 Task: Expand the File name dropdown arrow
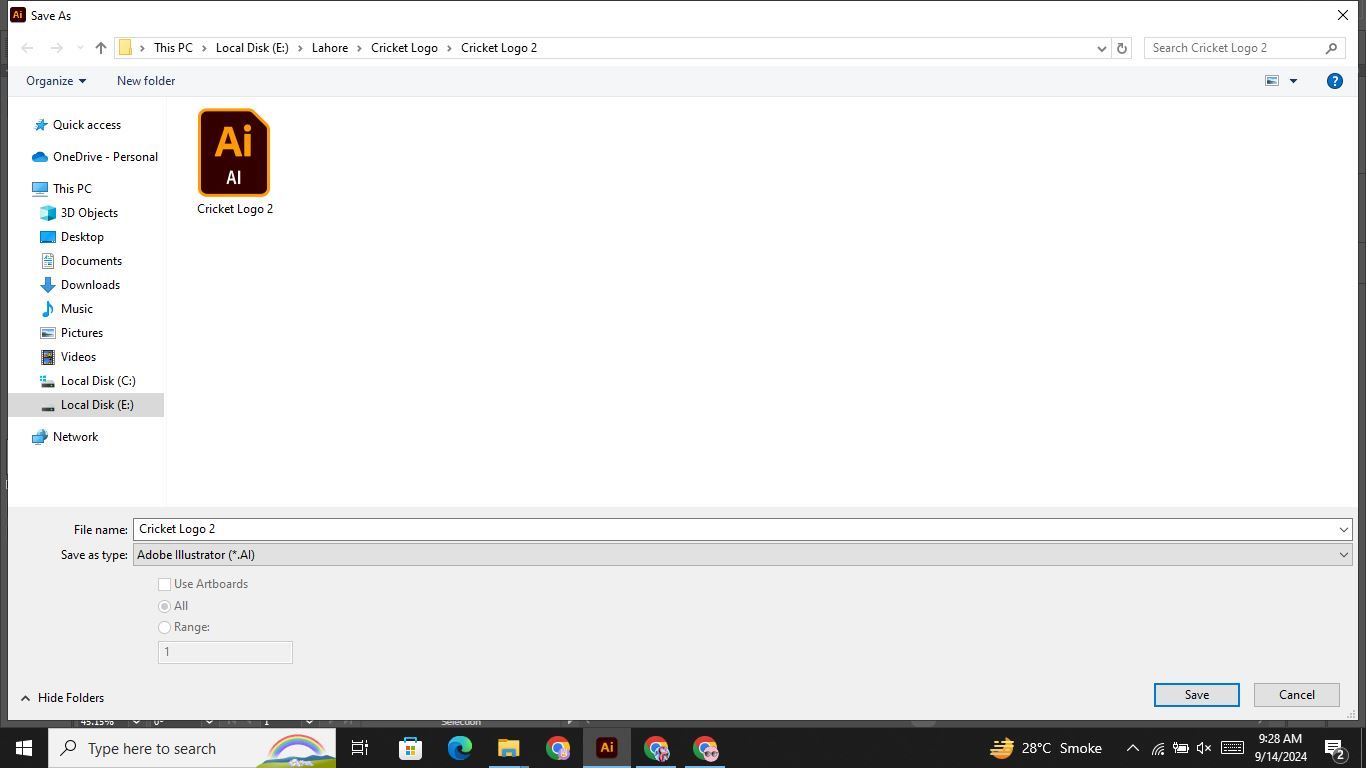1344,529
